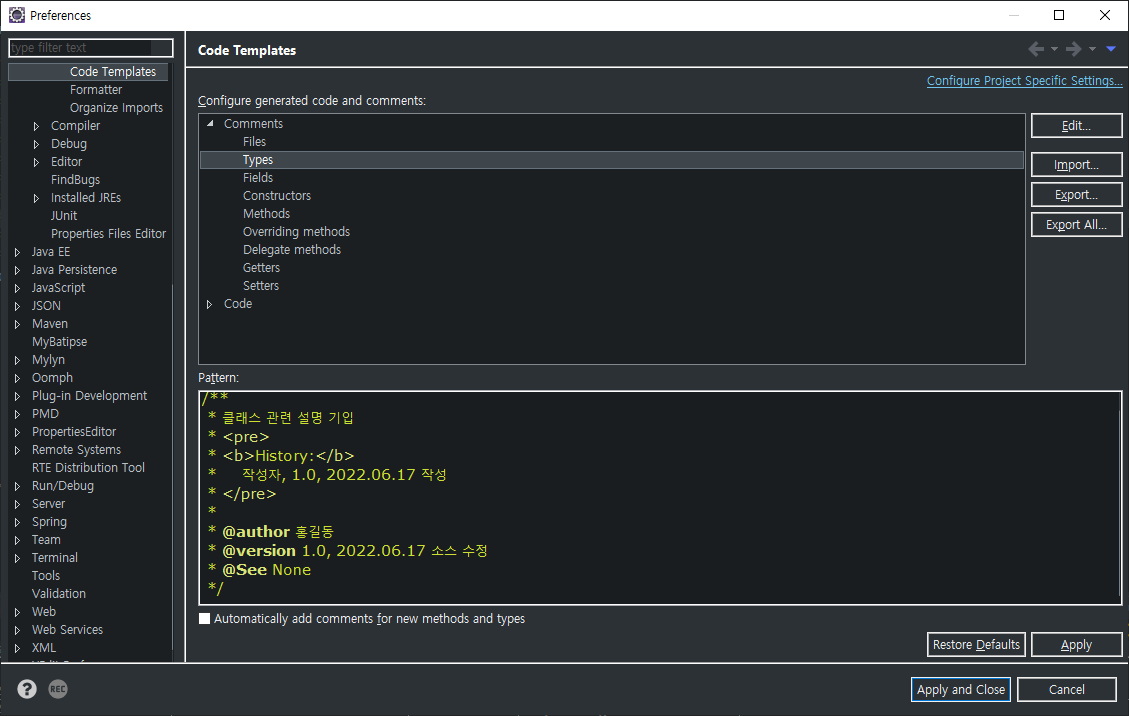Image resolution: width=1129 pixels, height=716 pixels.
Task: Select Code Templates in sidebar
Action: (x=112, y=72)
